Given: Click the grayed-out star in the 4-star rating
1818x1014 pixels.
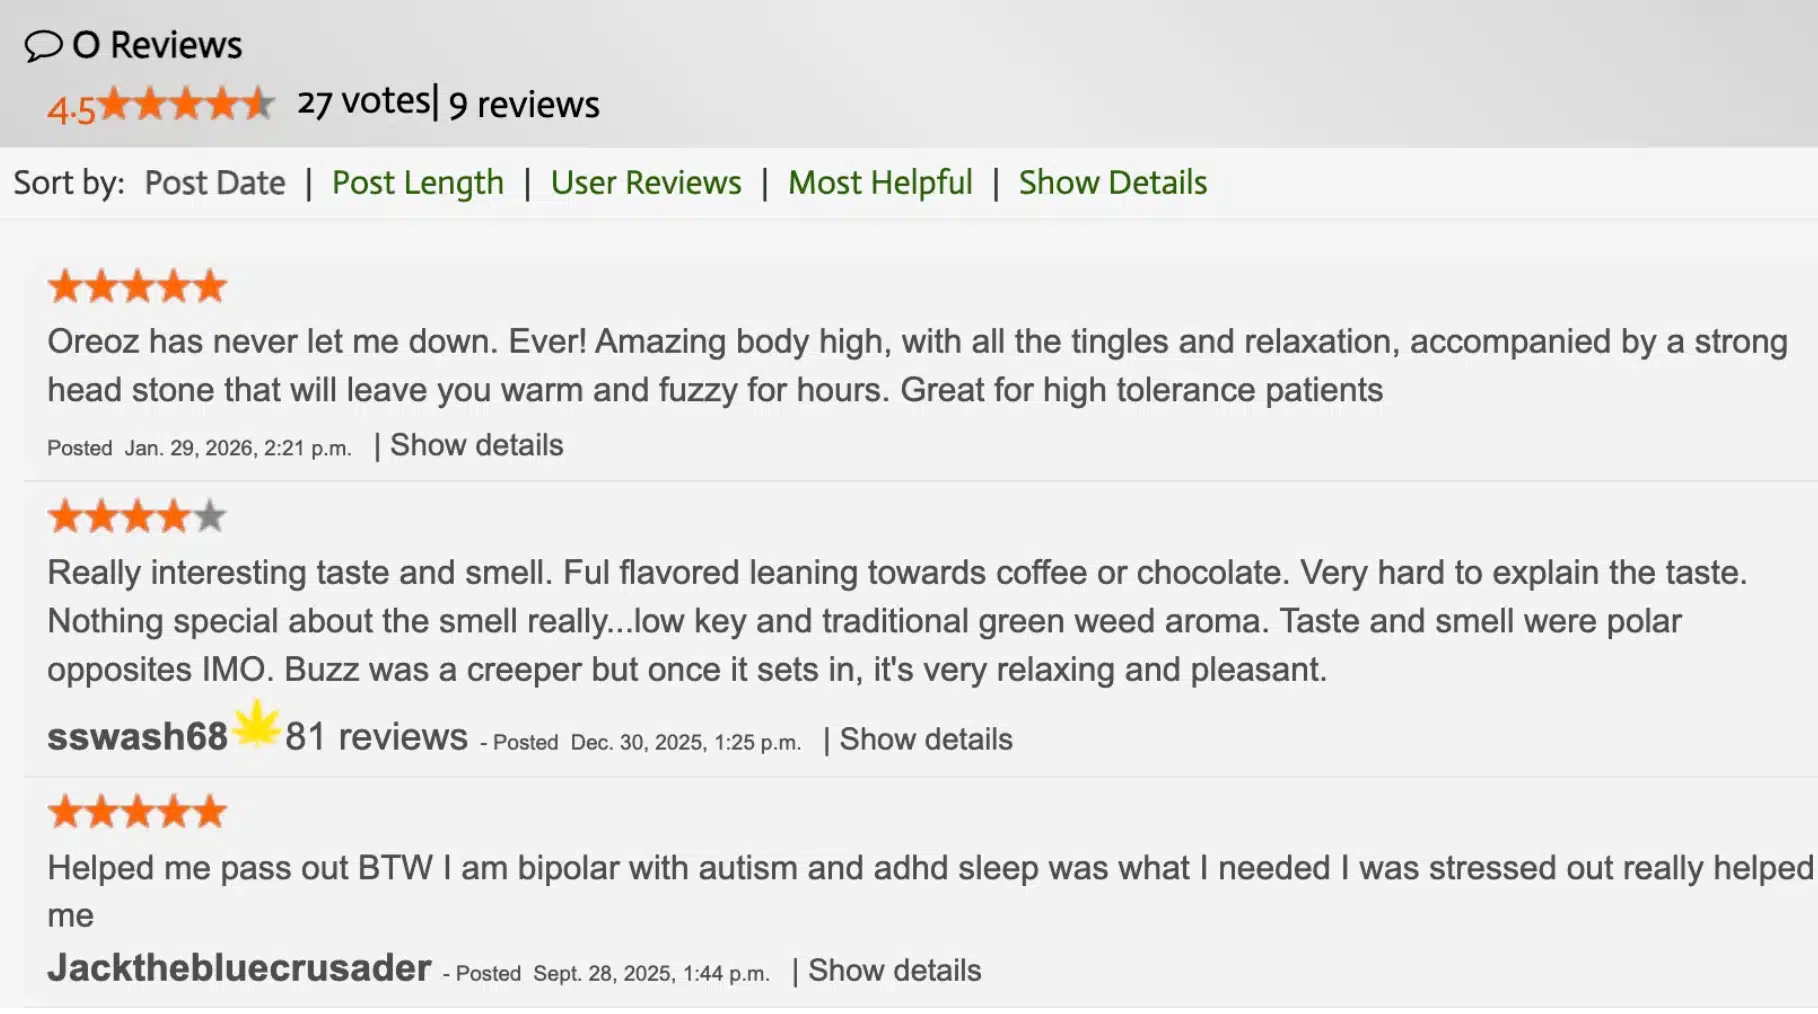Looking at the screenshot, I should click(208, 516).
